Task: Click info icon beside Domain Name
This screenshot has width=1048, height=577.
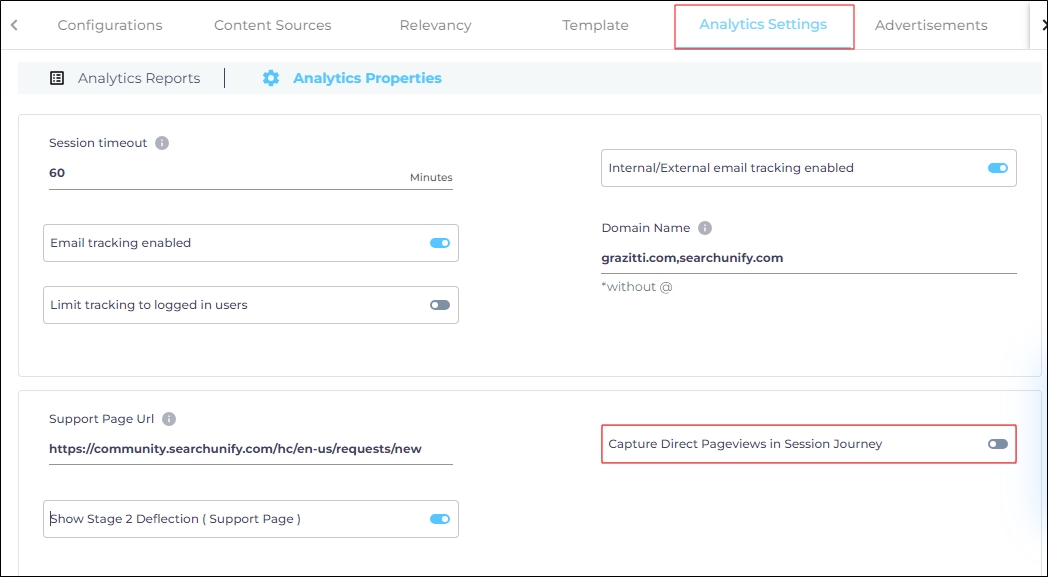Action: (x=705, y=228)
